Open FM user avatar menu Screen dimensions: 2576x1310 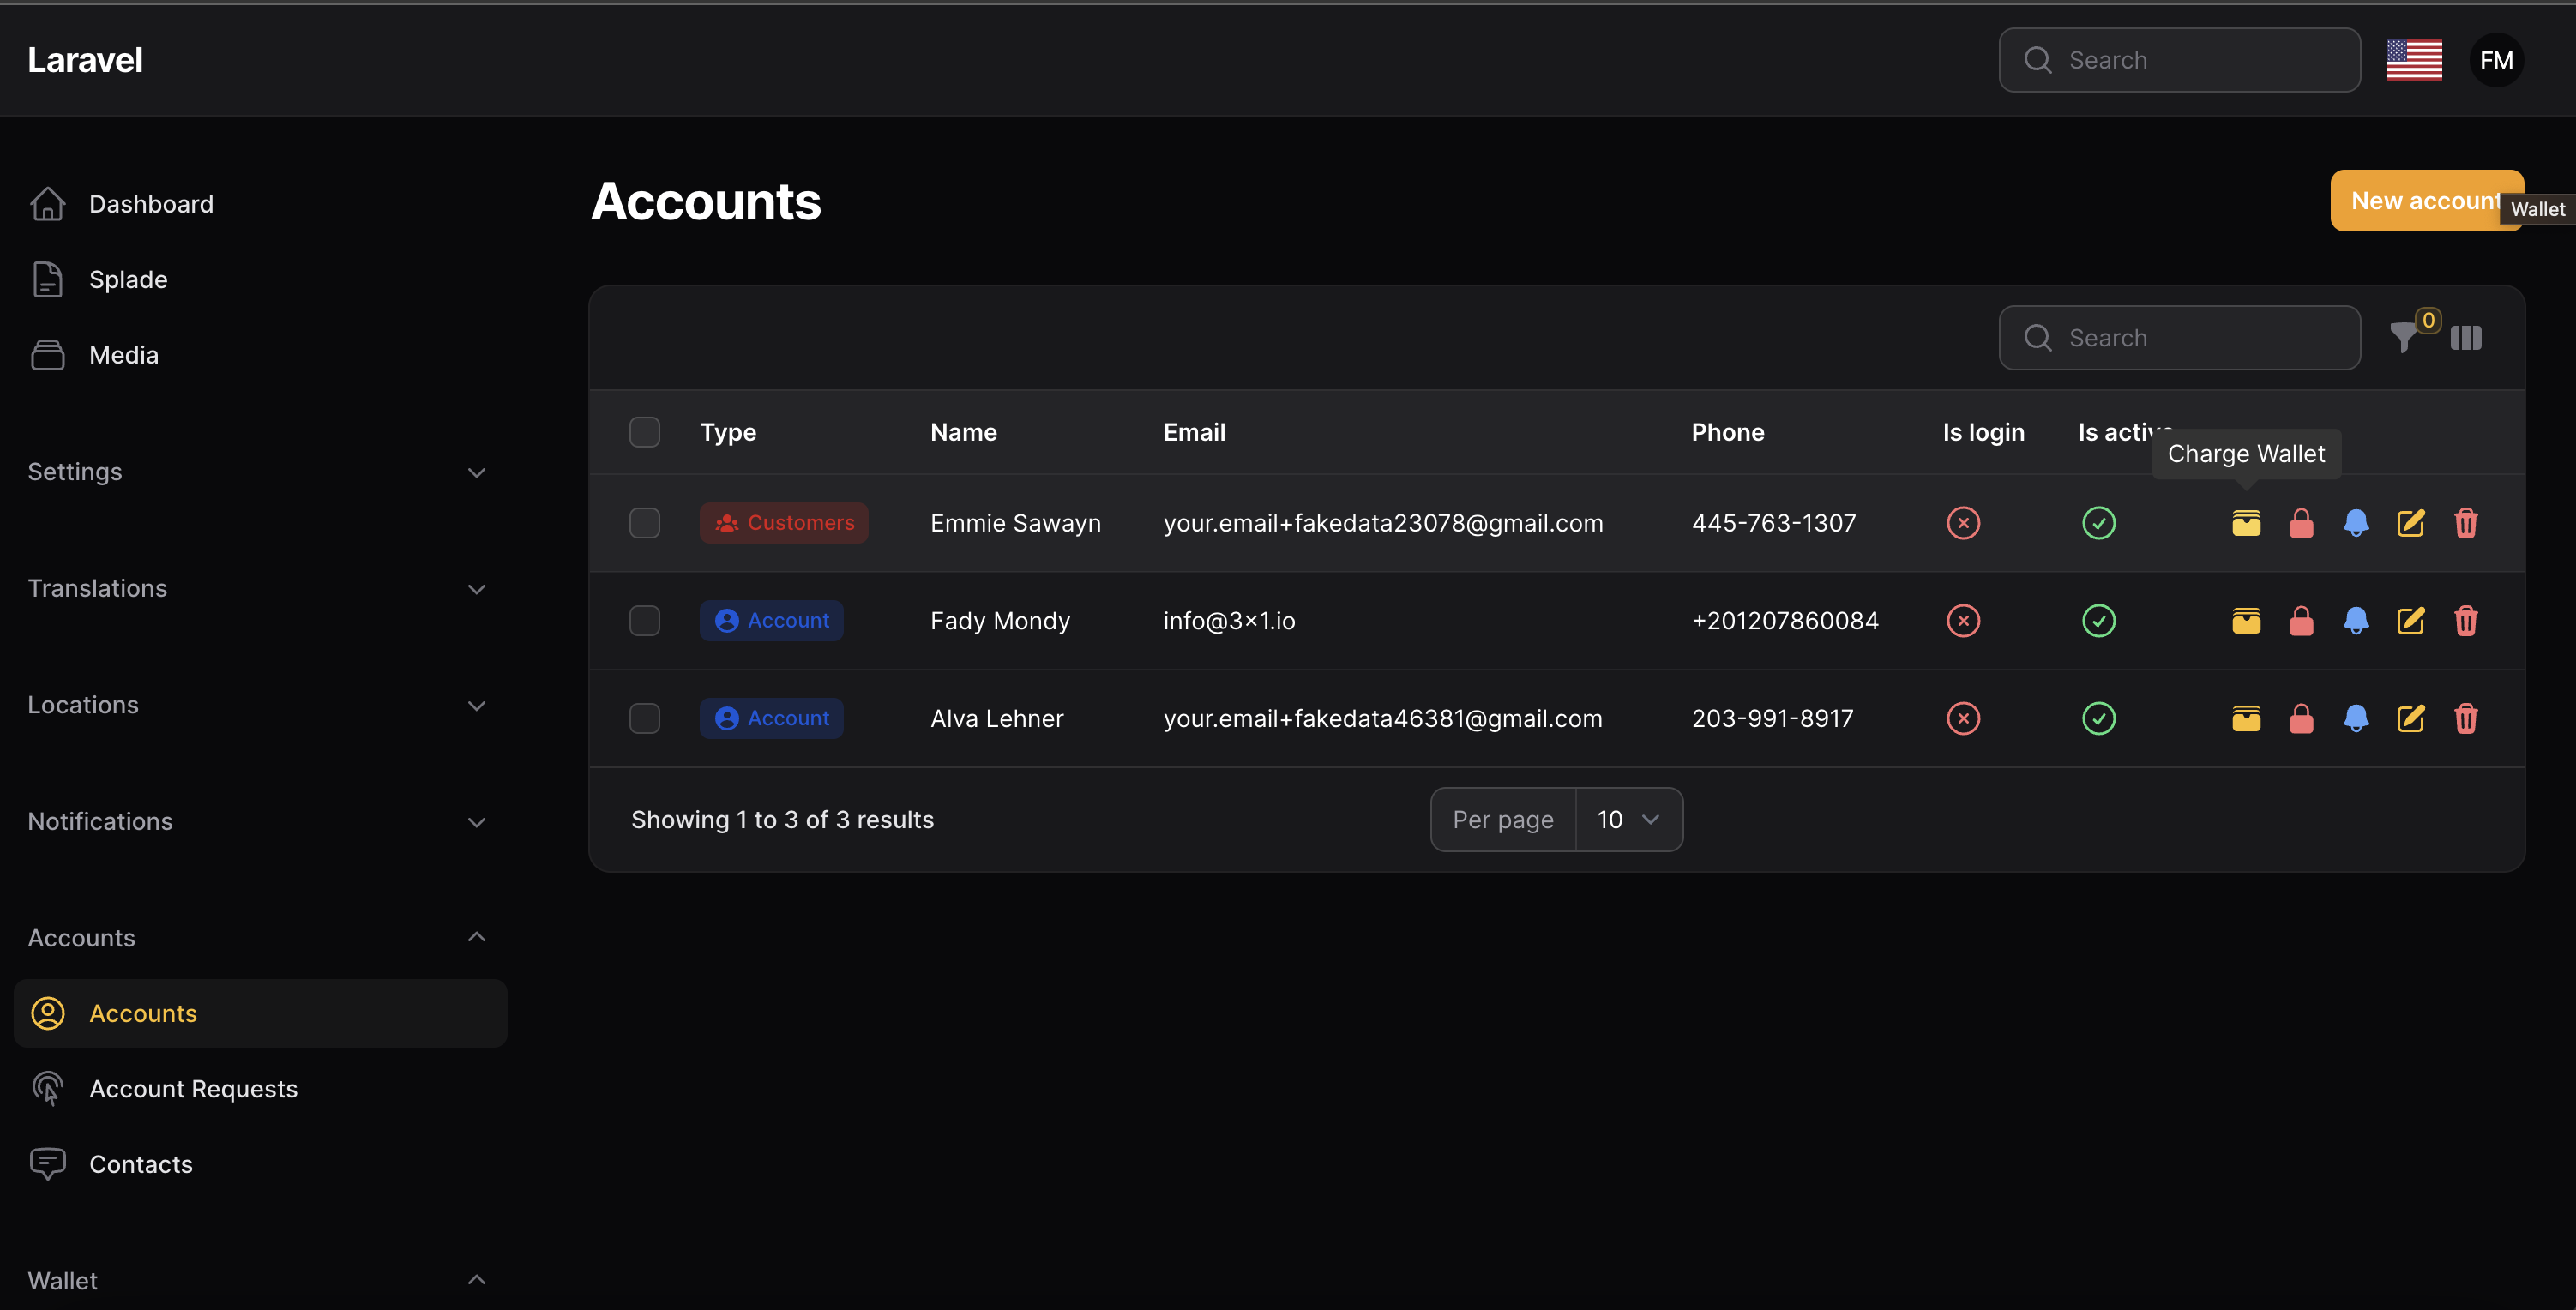coord(2496,60)
